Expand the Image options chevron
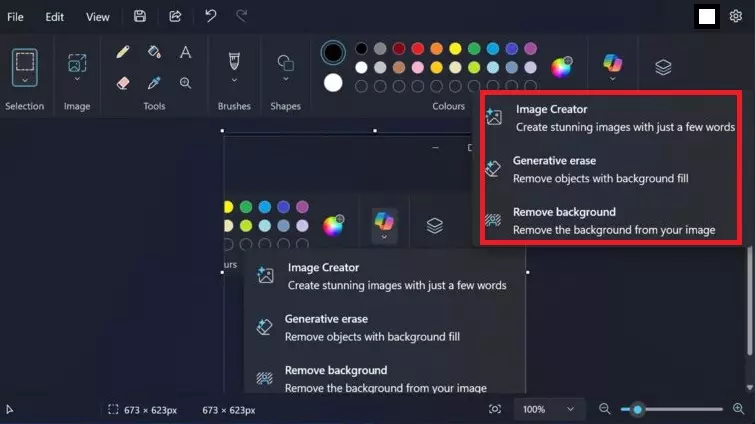The height and width of the screenshot is (424, 755). [x=77, y=79]
